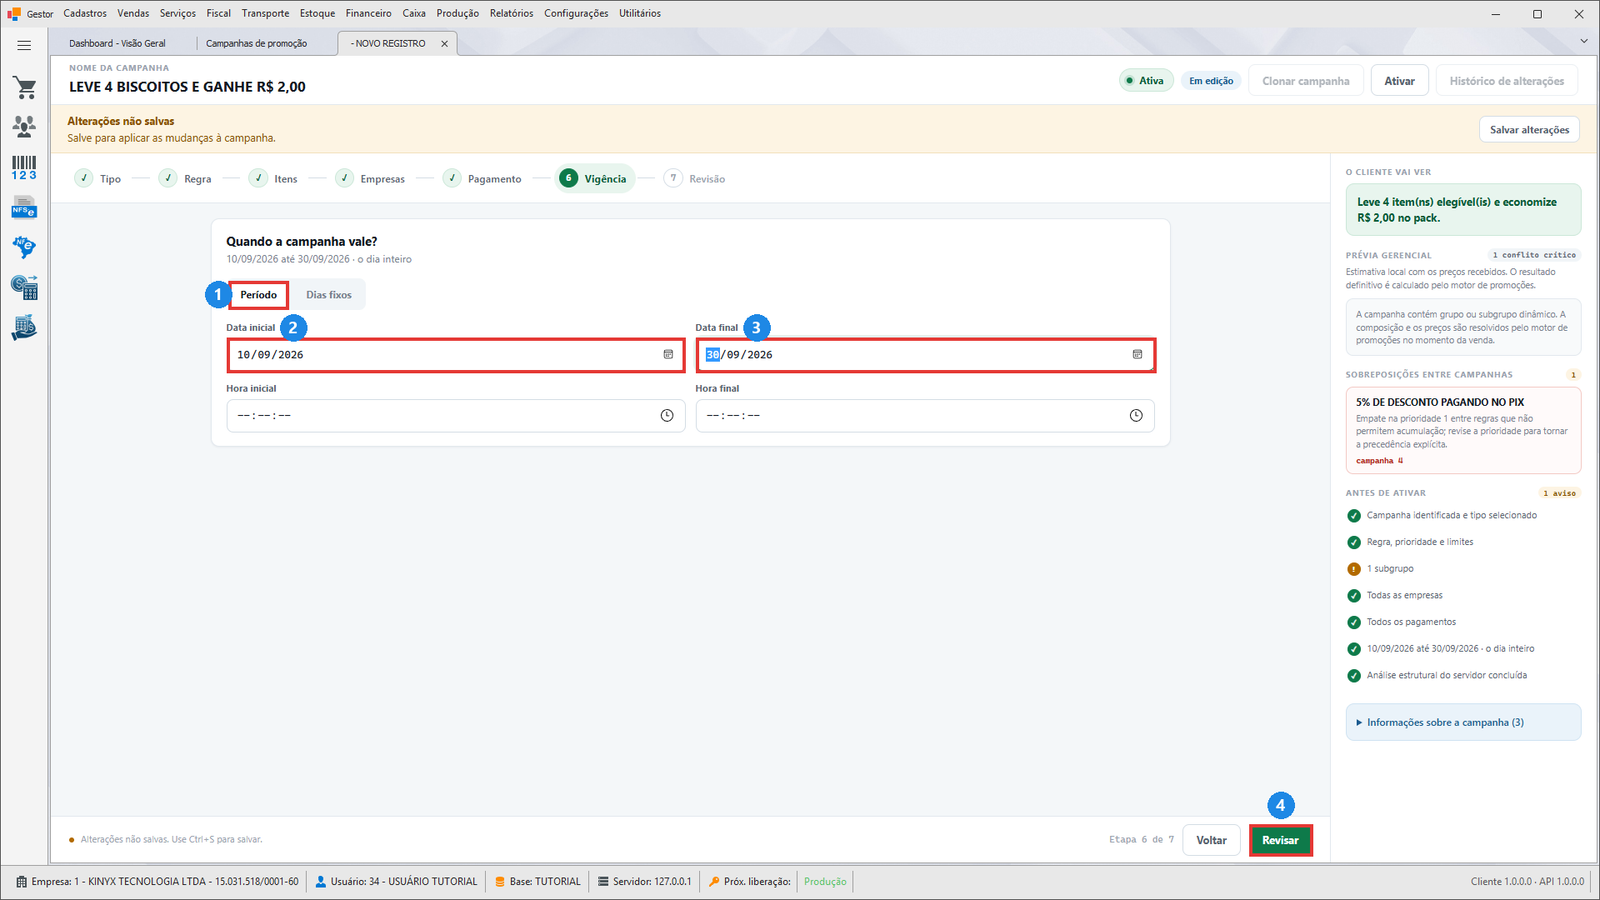
Task: Open the customers people icon in sidebar
Action: (x=24, y=126)
